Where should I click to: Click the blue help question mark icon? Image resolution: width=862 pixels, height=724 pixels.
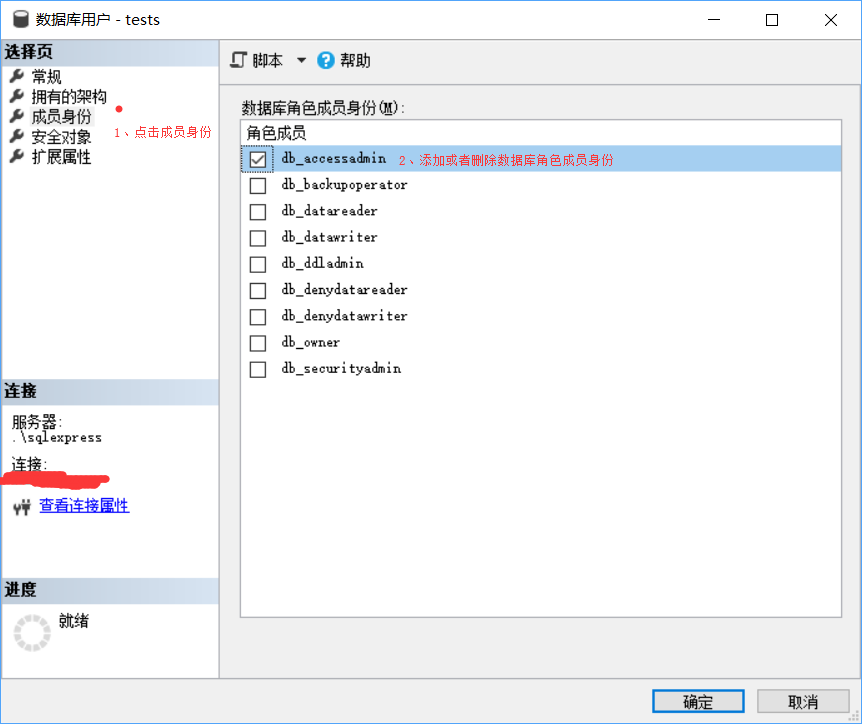pyautogui.click(x=325, y=60)
